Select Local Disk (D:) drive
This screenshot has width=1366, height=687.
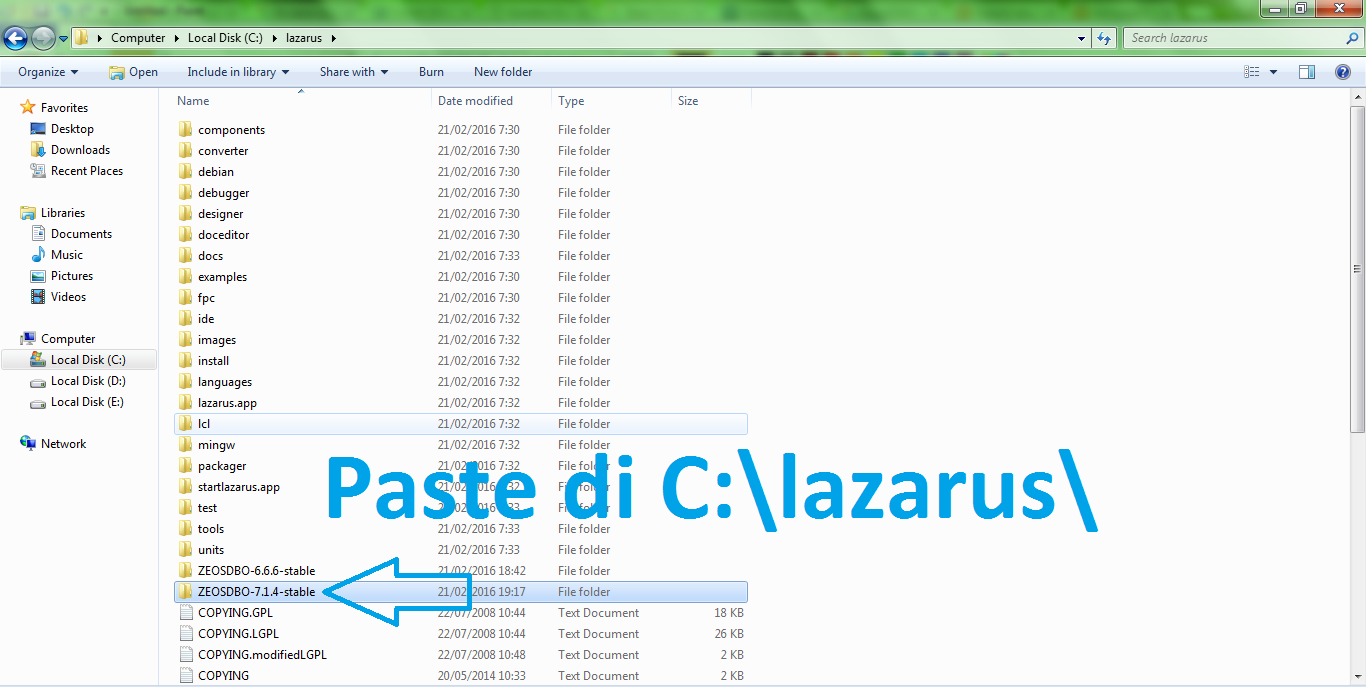point(88,381)
